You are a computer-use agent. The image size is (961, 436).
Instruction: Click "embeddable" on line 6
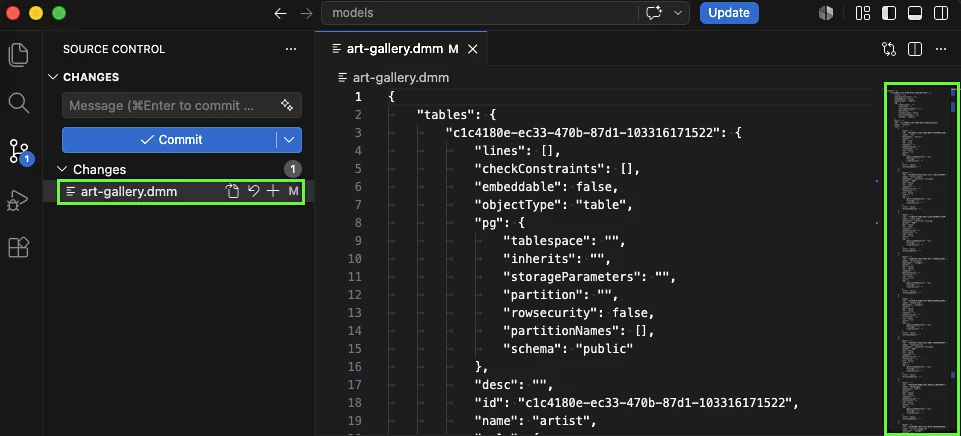tap(521, 187)
